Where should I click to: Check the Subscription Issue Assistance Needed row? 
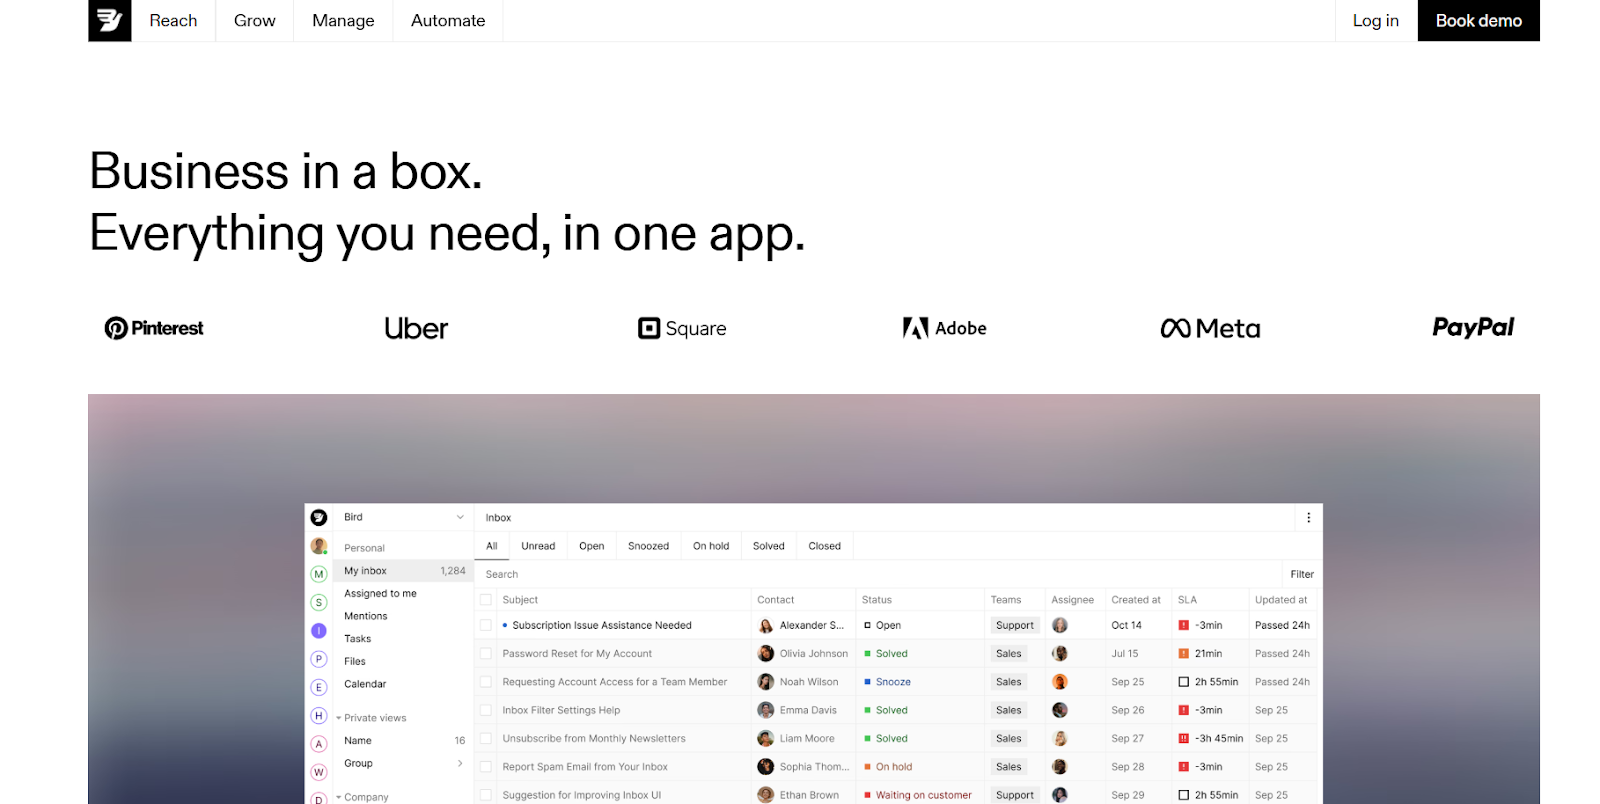tap(486, 625)
